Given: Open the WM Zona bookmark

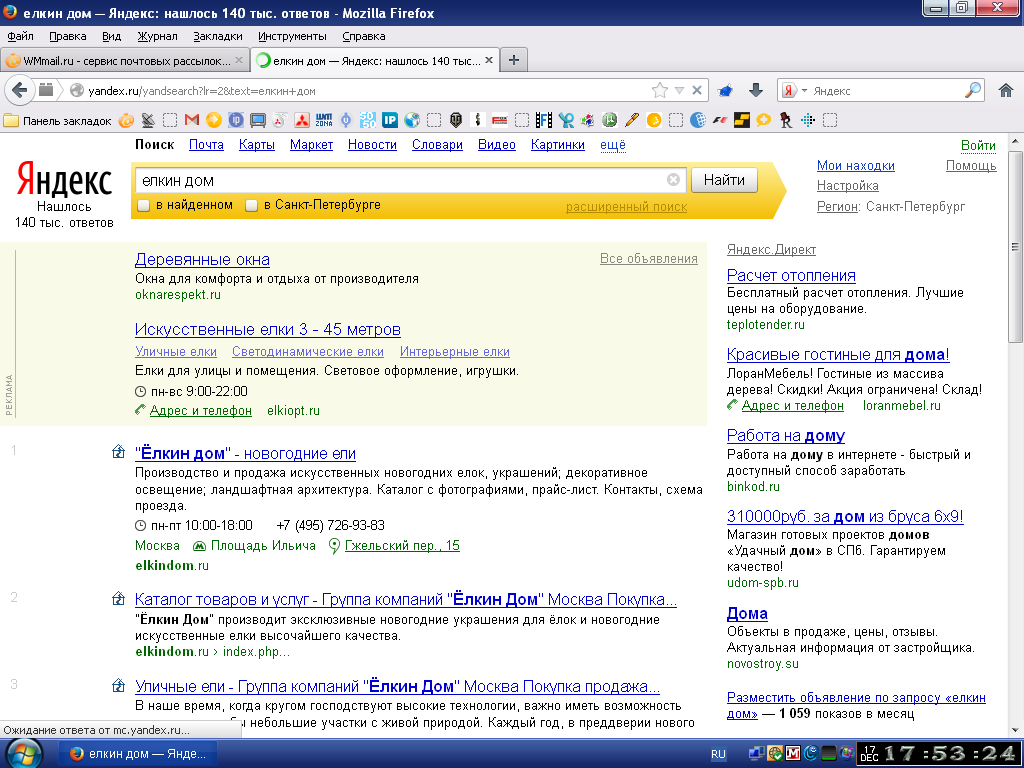Looking at the screenshot, I should [324, 120].
